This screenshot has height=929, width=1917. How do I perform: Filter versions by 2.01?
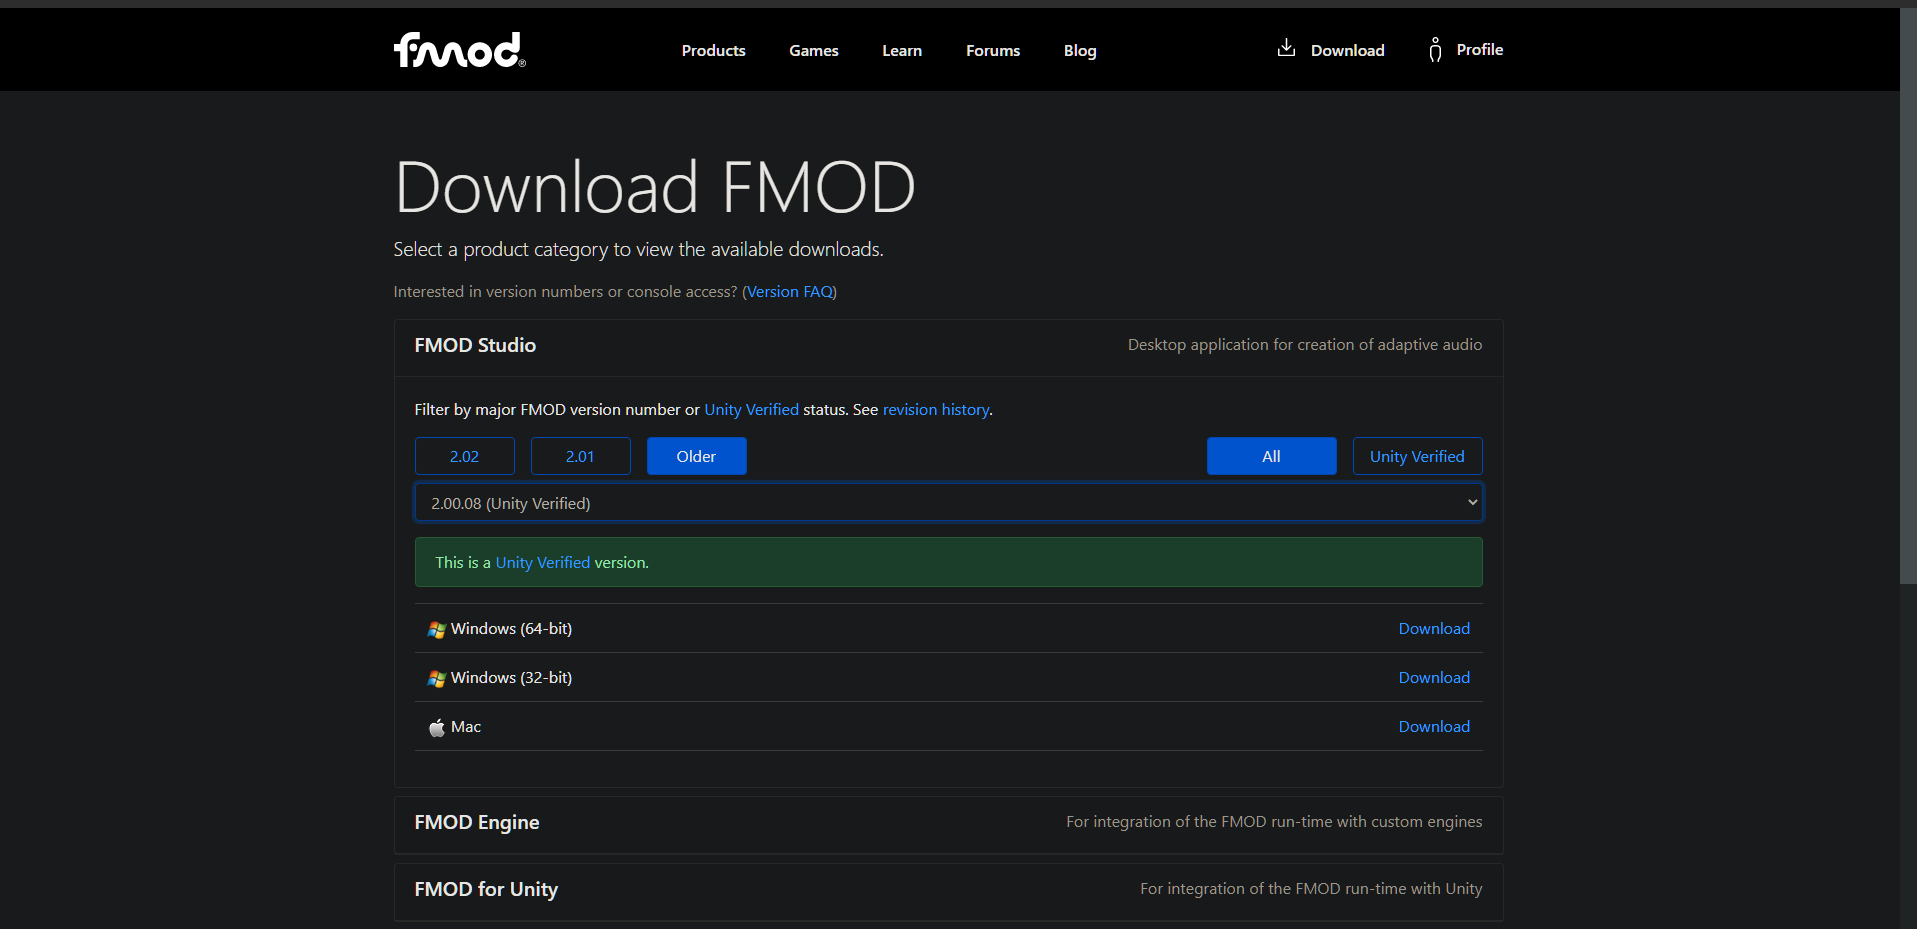click(581, 456)
